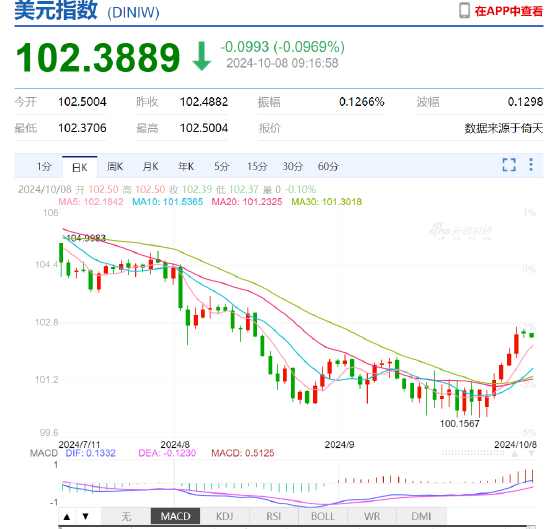Click the current price 102.3889

(98, 57)
